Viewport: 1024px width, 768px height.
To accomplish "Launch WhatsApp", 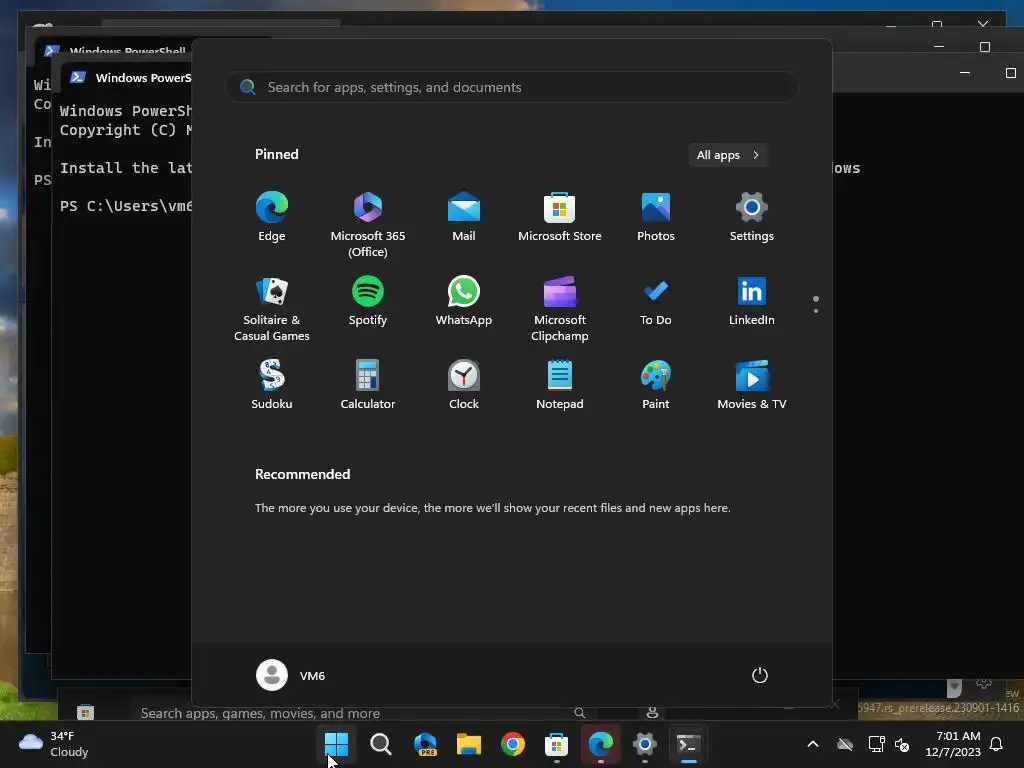I will 464,302.
